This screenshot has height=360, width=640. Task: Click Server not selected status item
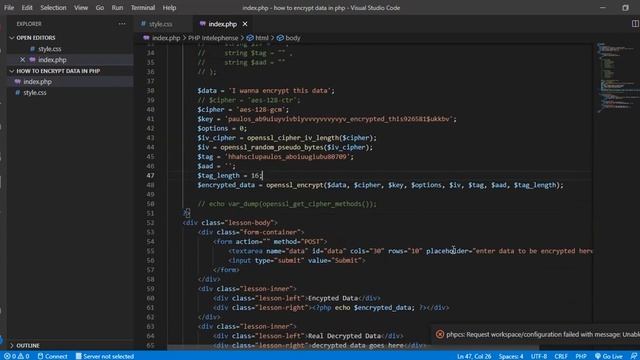point(104,356)
